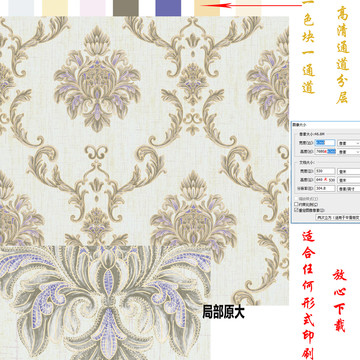Click the enlarged detail preview labeled 局部原大
The image size is (360, 360).
105,303
